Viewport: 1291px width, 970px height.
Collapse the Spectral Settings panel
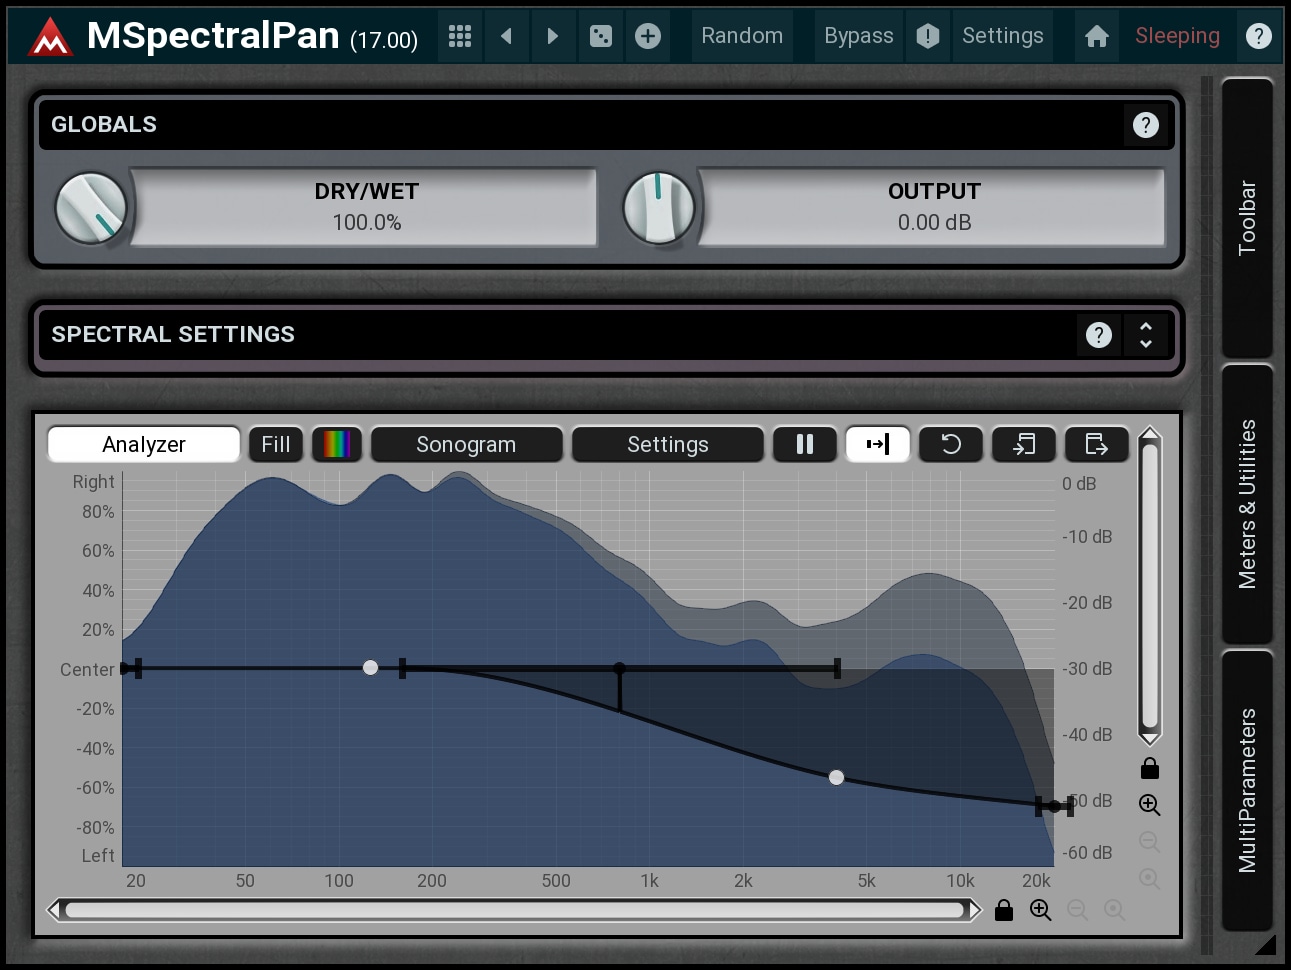point(1146,335)
